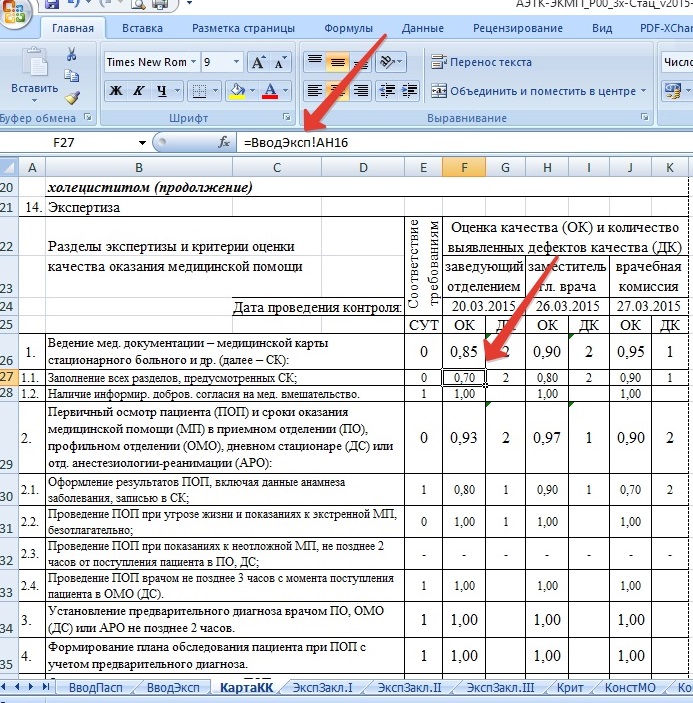Toggle bold Ж formatting
This screenshot has width=693, height=703.
click(x=116, y=91)
